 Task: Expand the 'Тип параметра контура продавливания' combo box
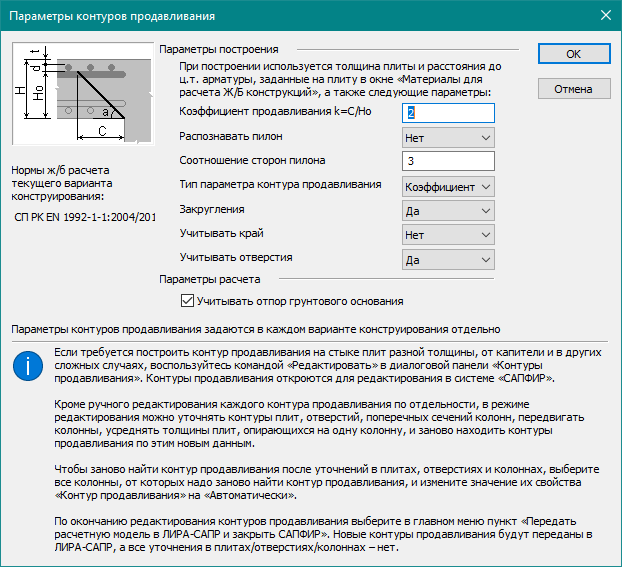[448, 186]
